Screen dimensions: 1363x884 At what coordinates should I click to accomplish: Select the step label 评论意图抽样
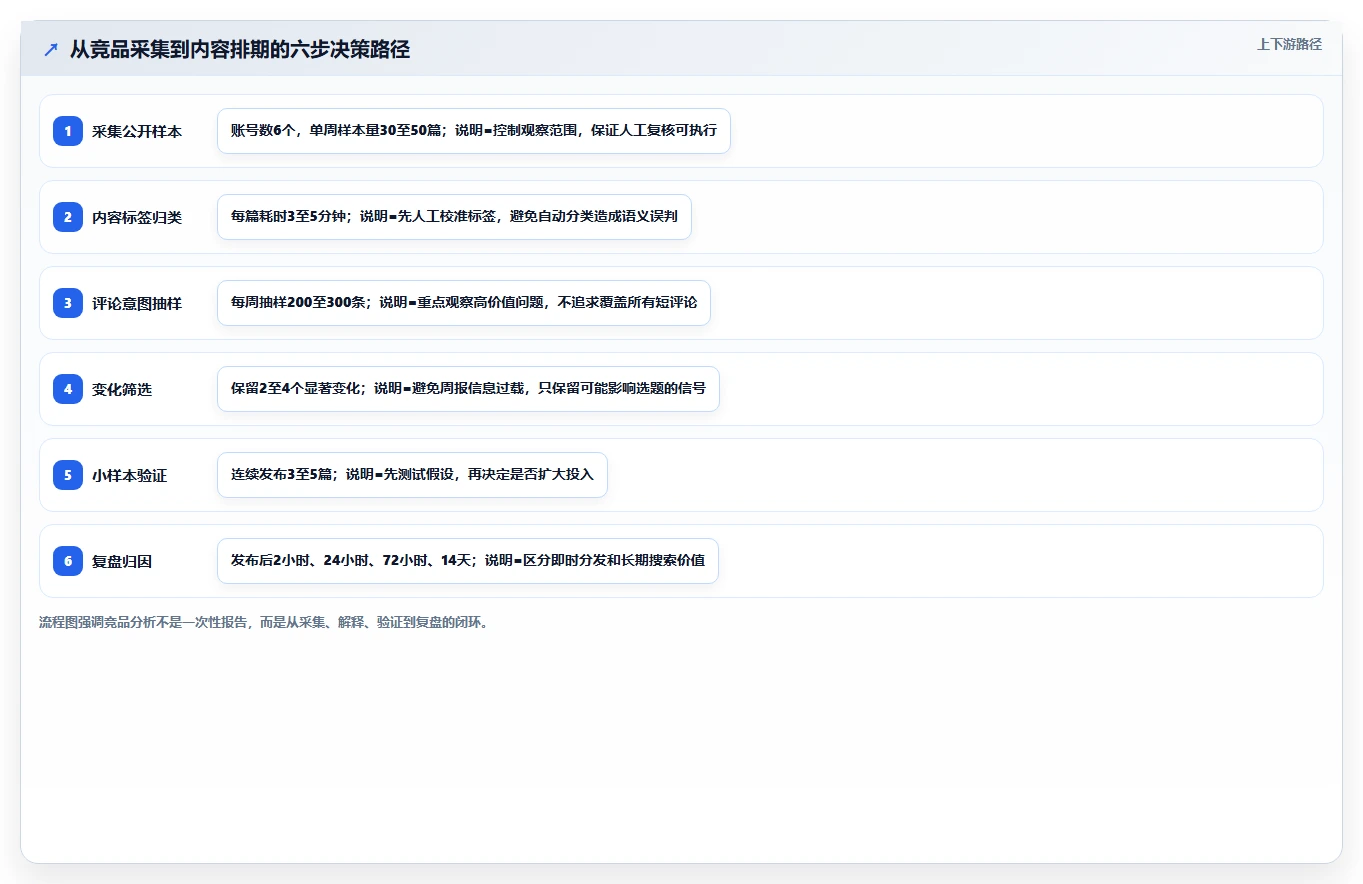pos(137,303)
